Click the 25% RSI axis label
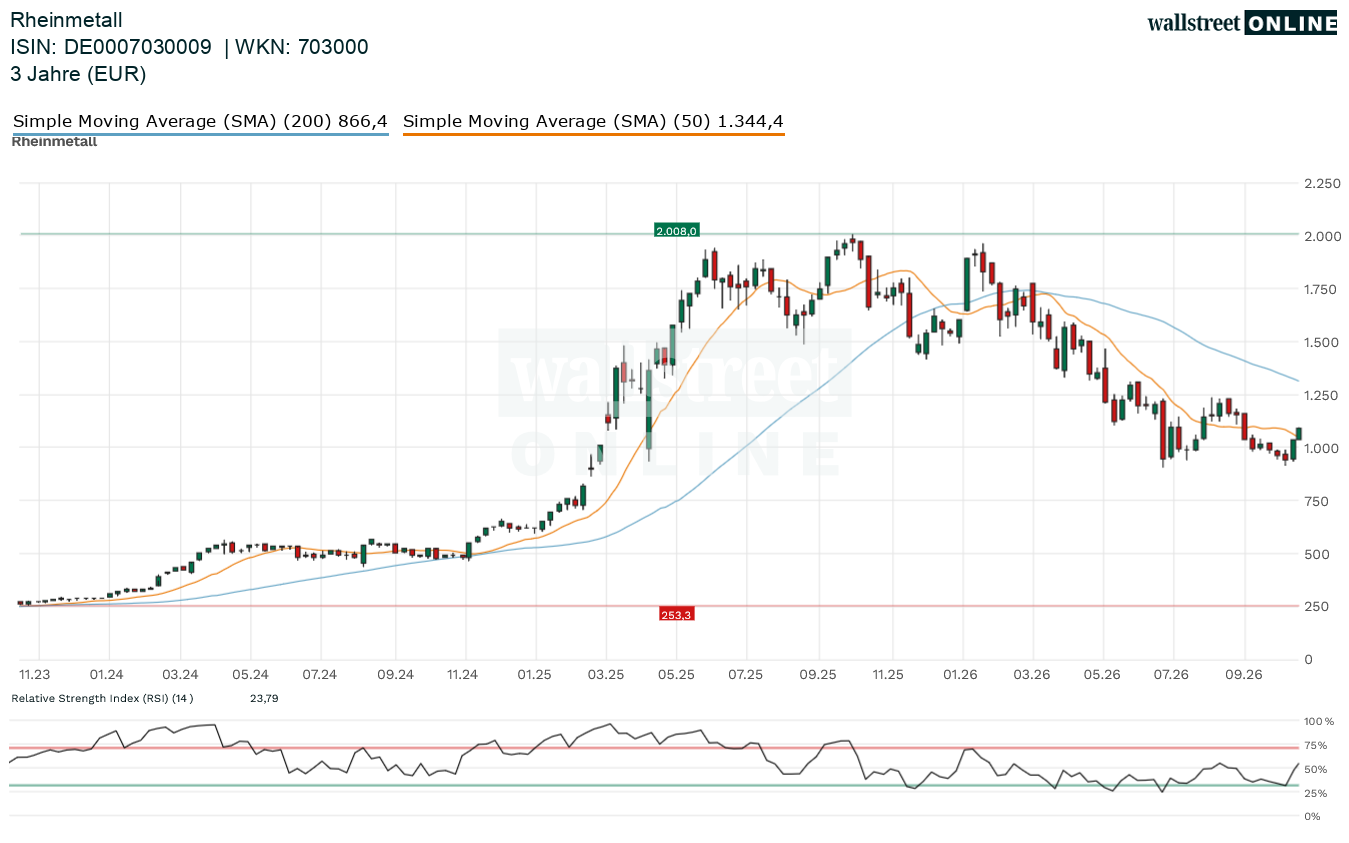The height and width of the screenshot is (843, 1349). [x=1316, y=793]
